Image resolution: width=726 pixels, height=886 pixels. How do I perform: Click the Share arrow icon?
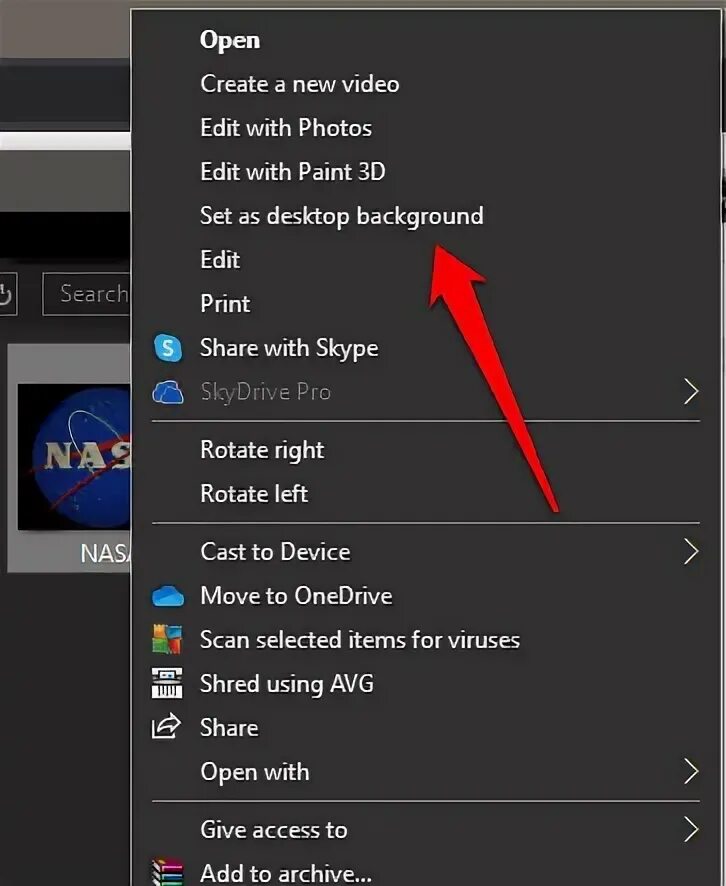click(166, 728)
